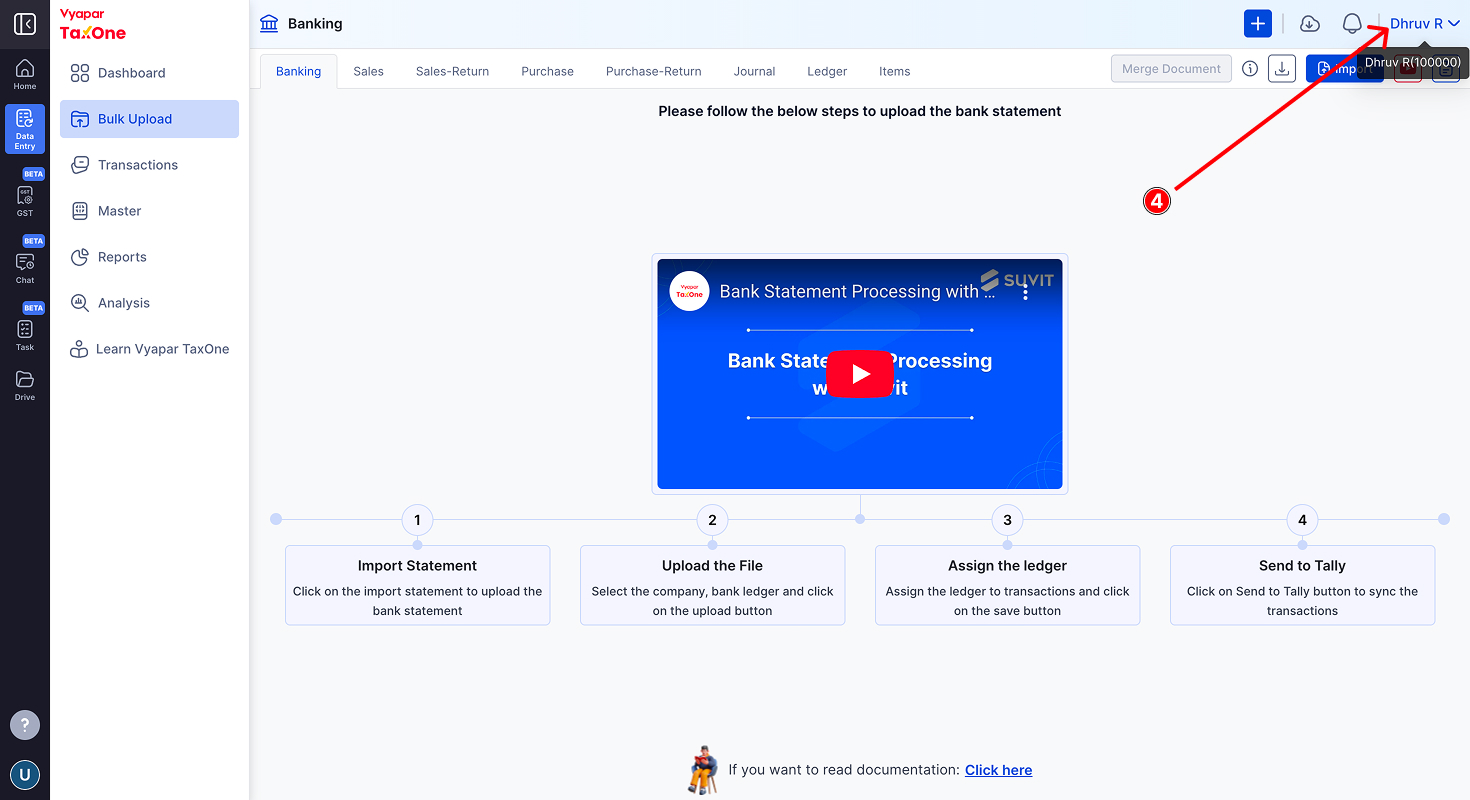Click the step 3 circle marker
The height and width of the screenshot is (800, 1470).
(x=1007, y=520)
